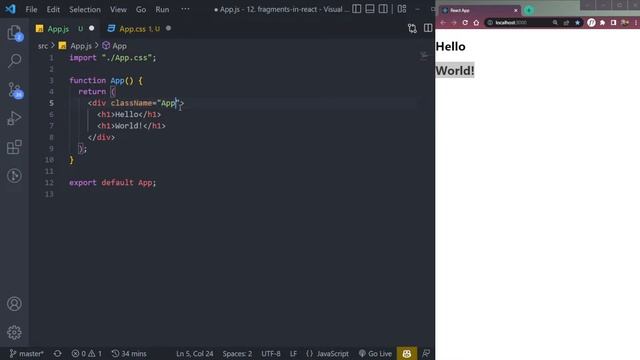Click the feedback icon at status bar end
Viewport: 640px width, 360px height.
426,353
